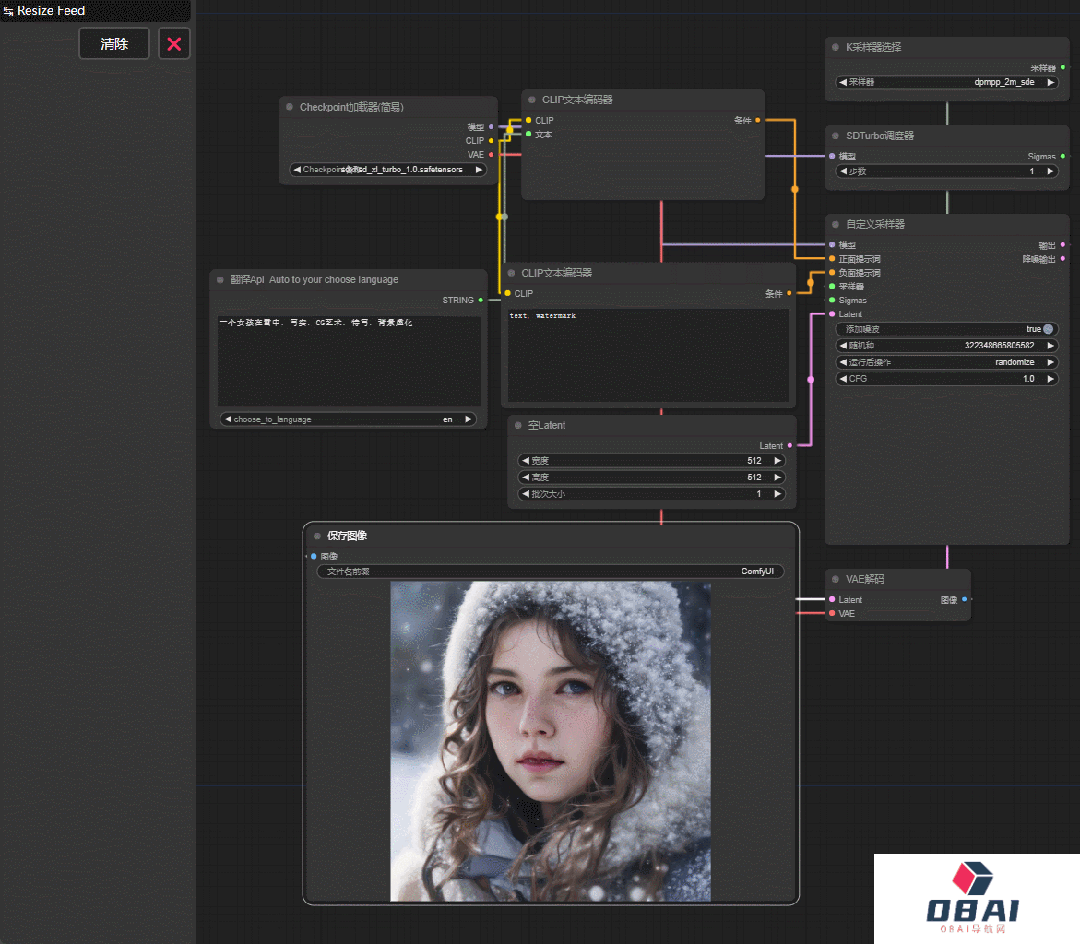Open the Checkpoint model selection dropdown
The image size is (1080, 944).
pyautogui.click(x=388, y=170)
